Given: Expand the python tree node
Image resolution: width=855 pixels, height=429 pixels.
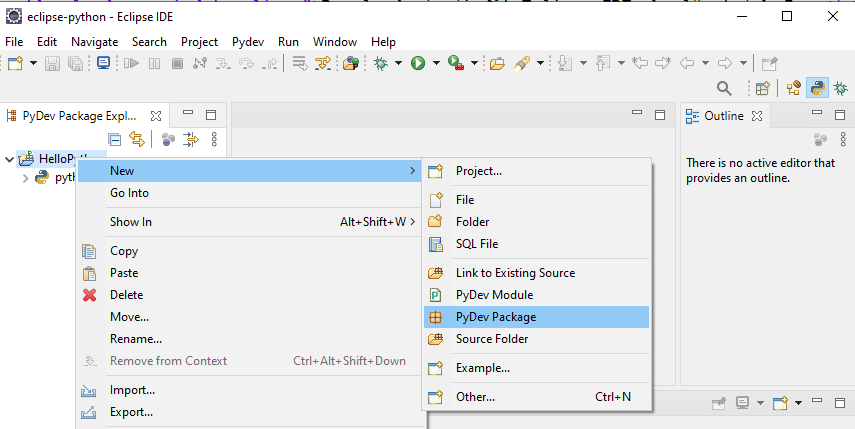Looking at the screenshot, I should click(x=25, y=178).
